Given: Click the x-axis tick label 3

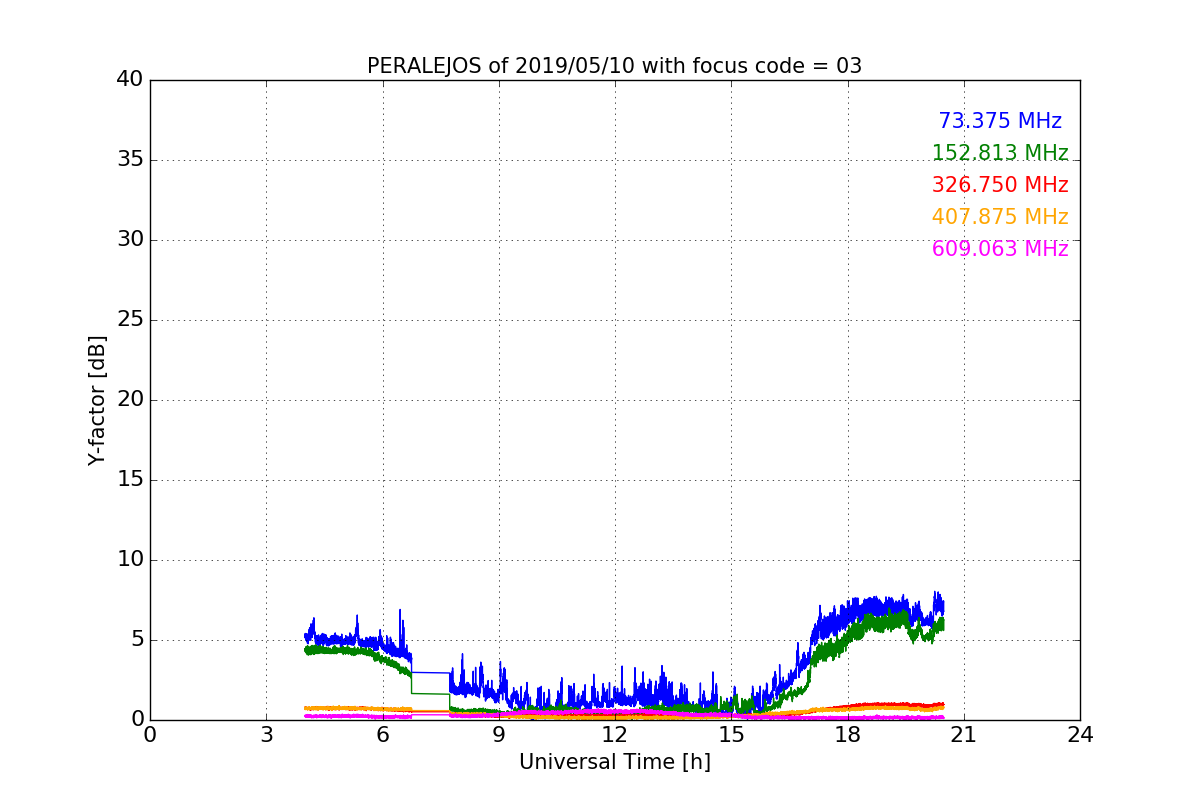Looking at the screenshot, I should 266,735.
